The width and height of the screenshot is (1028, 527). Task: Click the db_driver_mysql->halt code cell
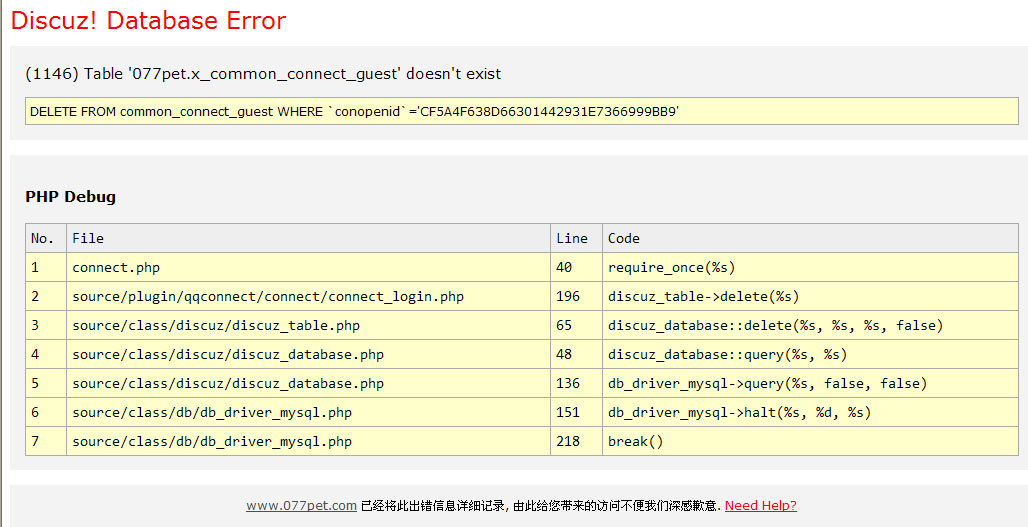point(739,412)
